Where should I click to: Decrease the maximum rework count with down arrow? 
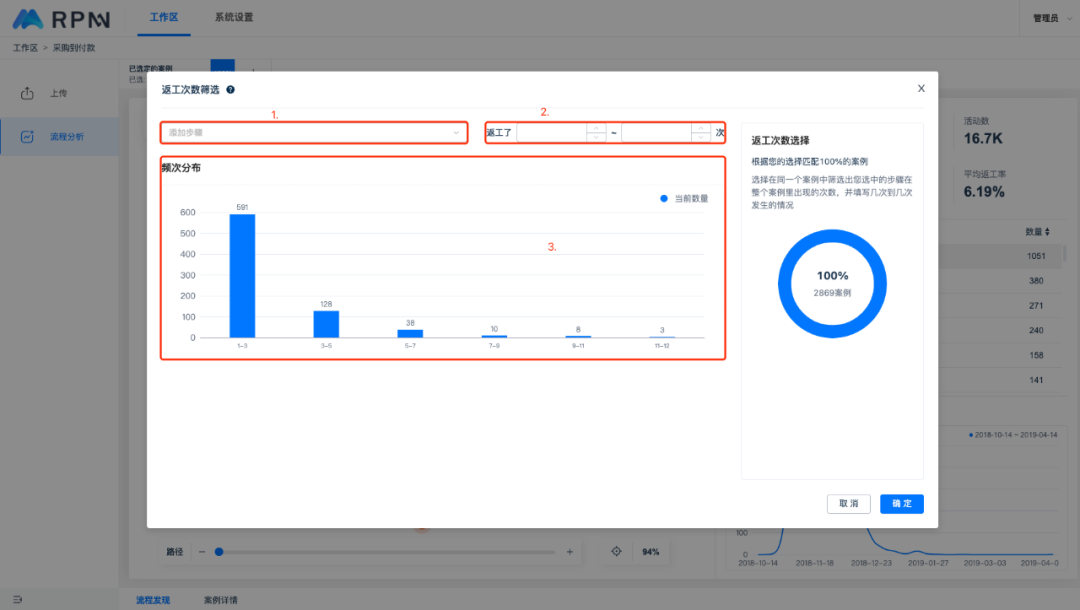coord(701,138)
